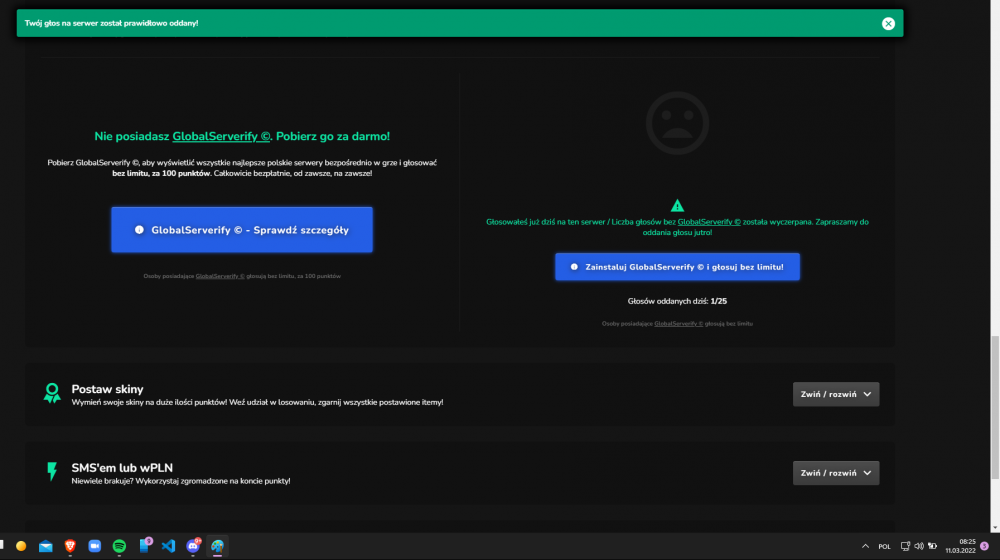This screenshot has height=560, width=1000.
Task: Click the 'Postaw skiny' section heading
Action: (107, 389)
